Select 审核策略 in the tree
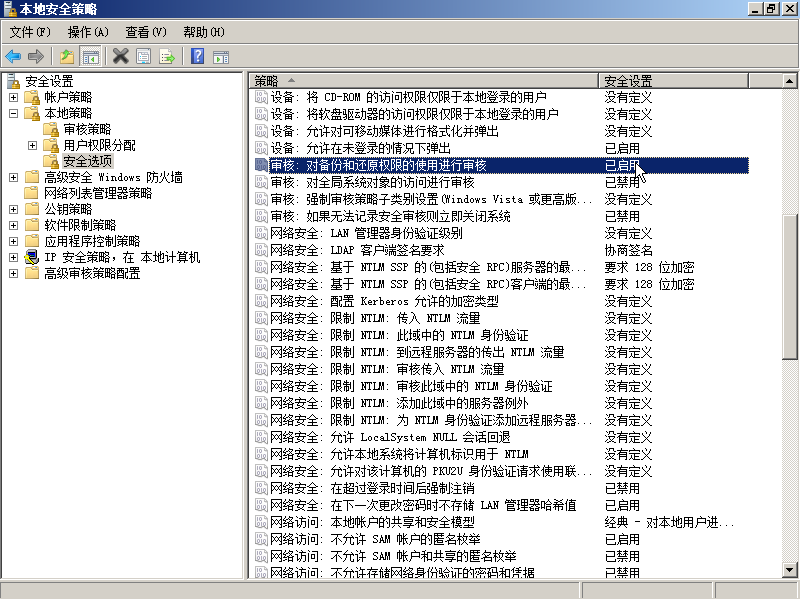The width and height of the screenshot is (800, 600). [87, 129]
